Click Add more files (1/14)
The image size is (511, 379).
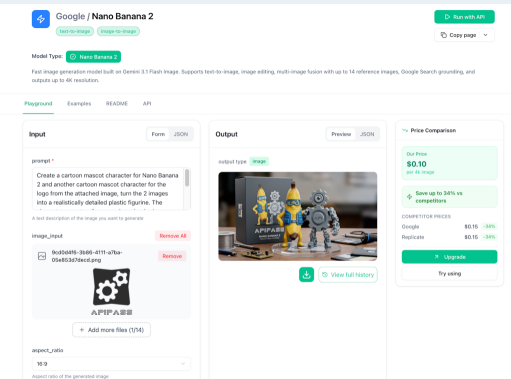111,330
